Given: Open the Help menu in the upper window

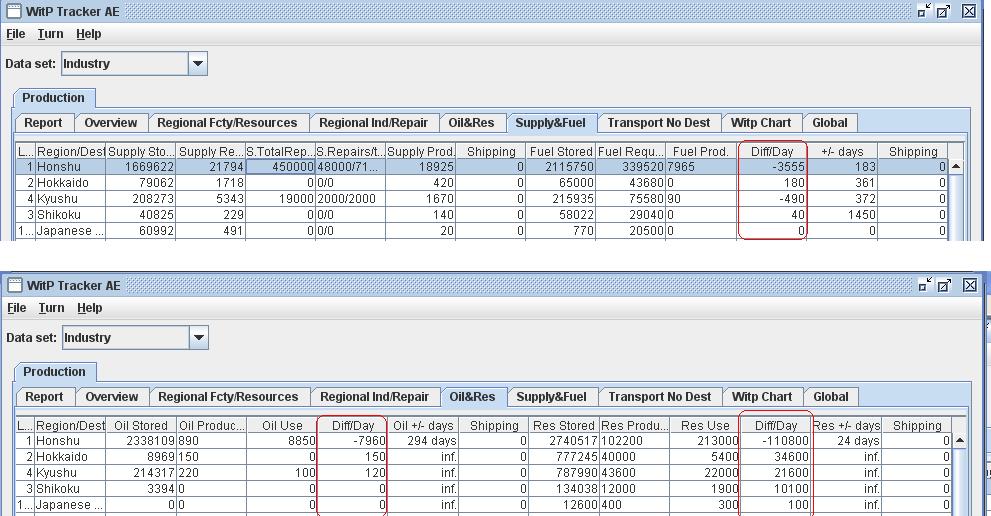Looking at the screenshot, I should point(88,34).
